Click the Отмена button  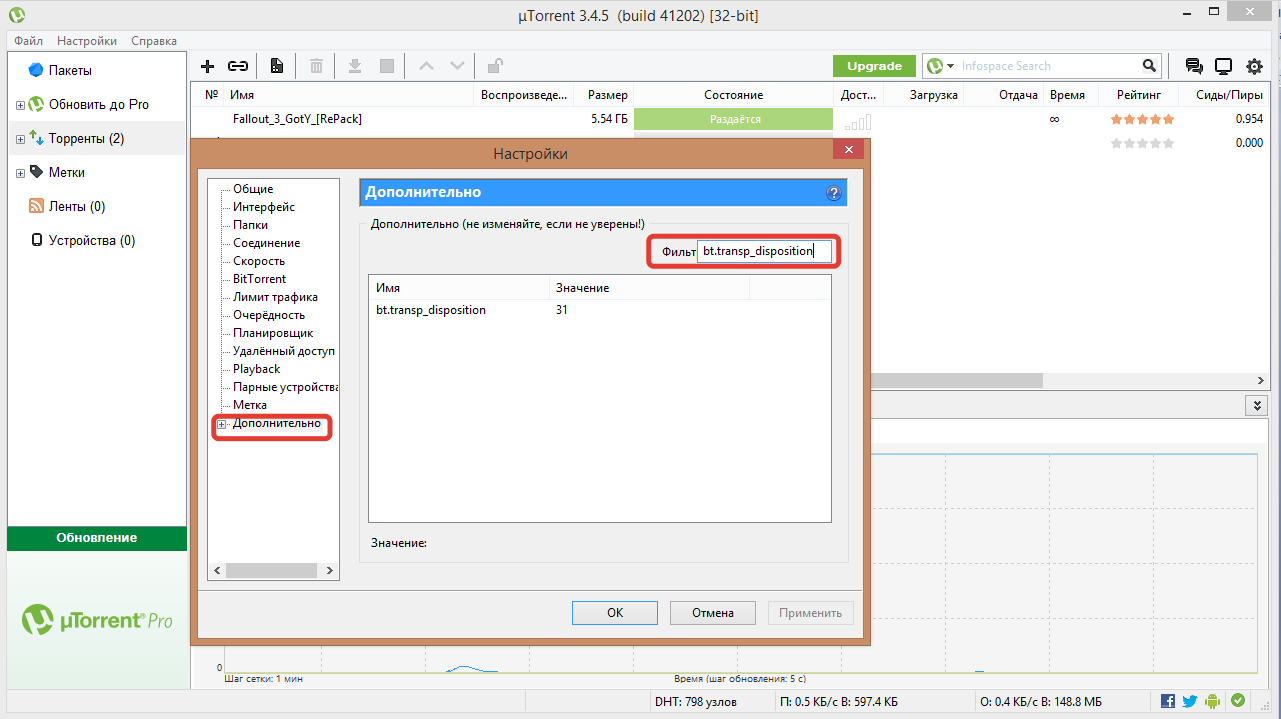click(712, 613)
